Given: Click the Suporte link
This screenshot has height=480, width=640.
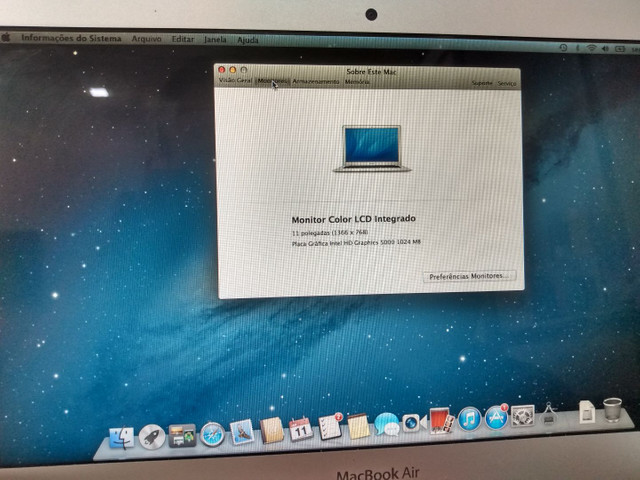Looking at the screenshot, I should coord(482,83).
